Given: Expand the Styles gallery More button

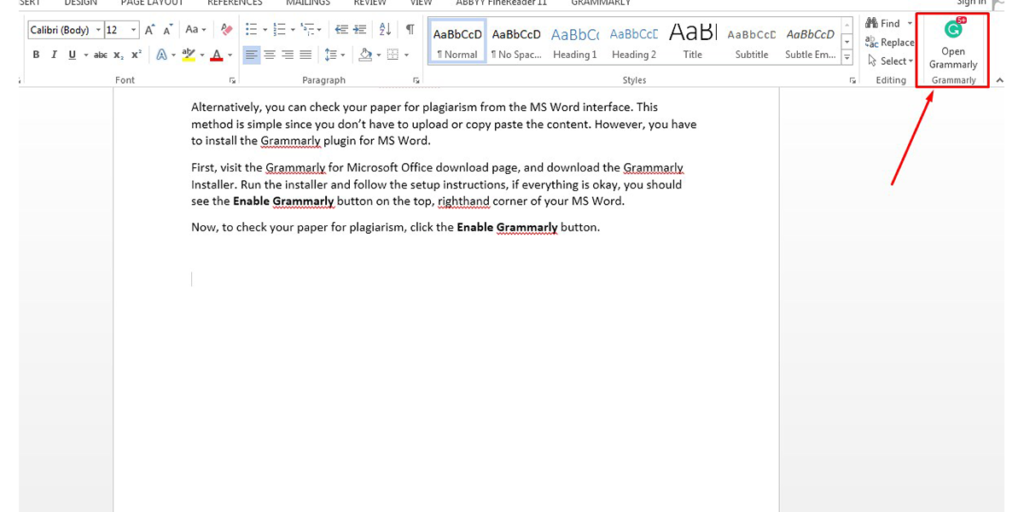Looking at the screenshot, I should [x=848, y=58].
